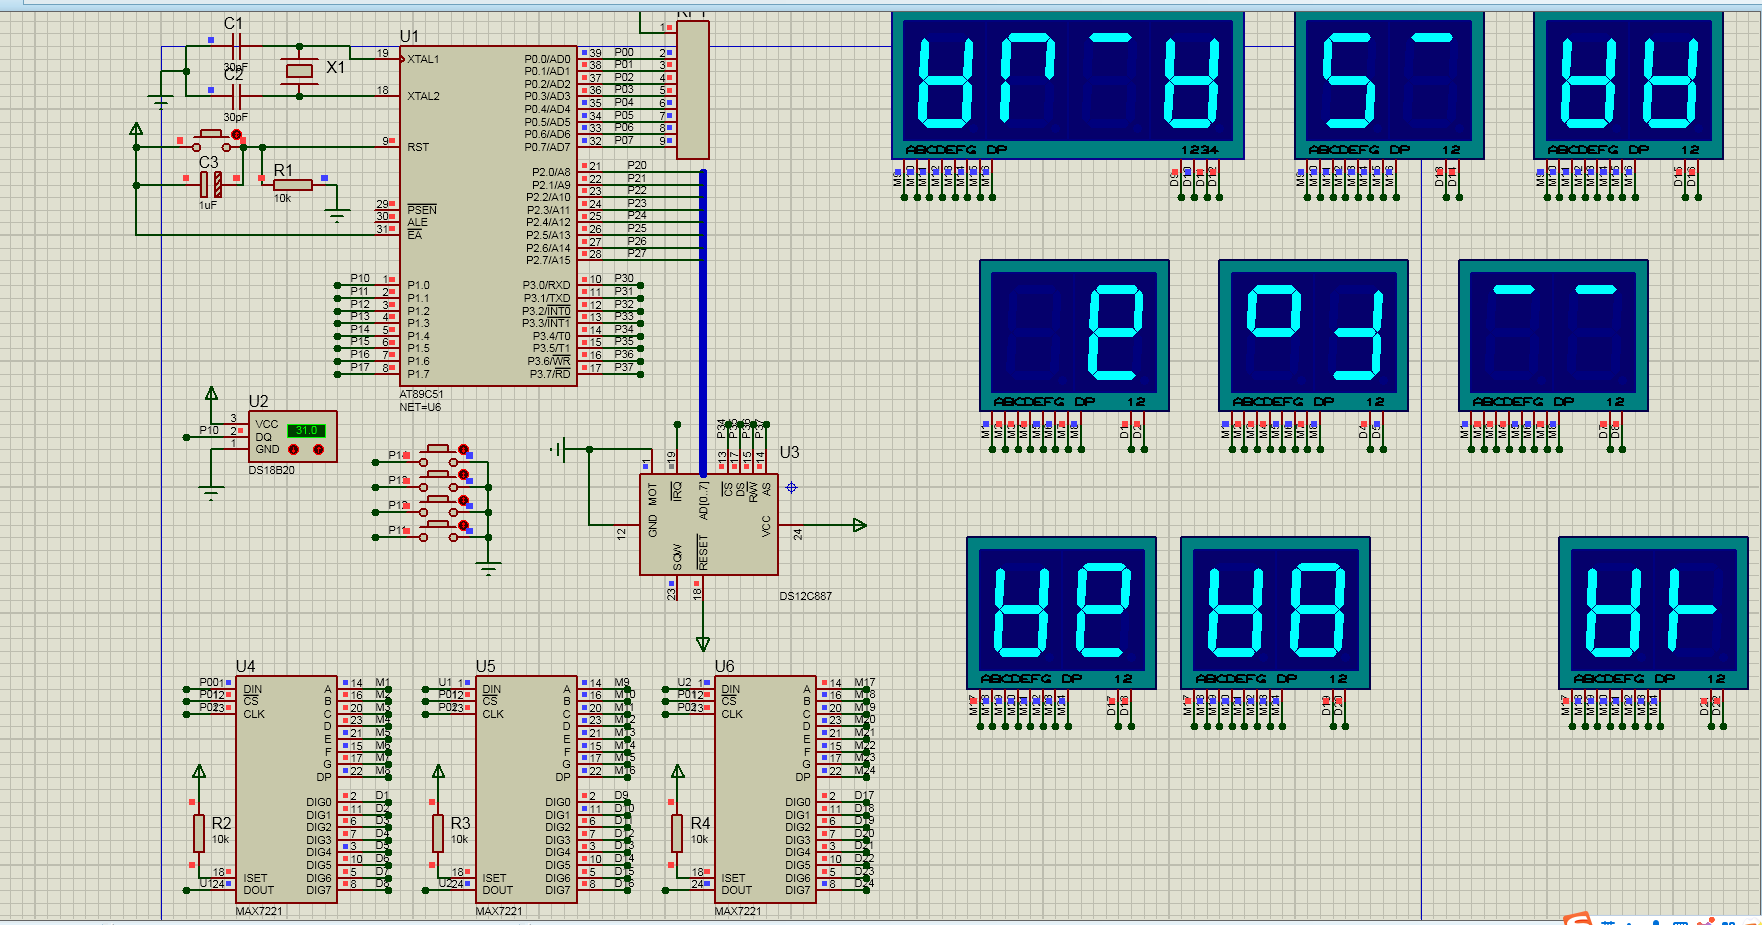This screenshot has height=925, width=1762.
Task: Select the U5 MAX7221 driver chip
Action: 526,789
